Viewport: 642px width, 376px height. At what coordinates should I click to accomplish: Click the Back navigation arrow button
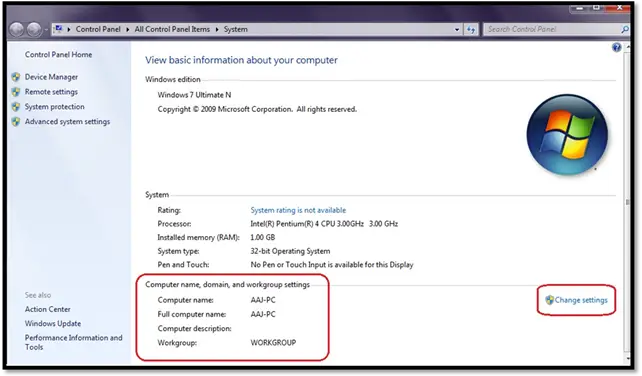pyautogui.click(x=17, y=29)
